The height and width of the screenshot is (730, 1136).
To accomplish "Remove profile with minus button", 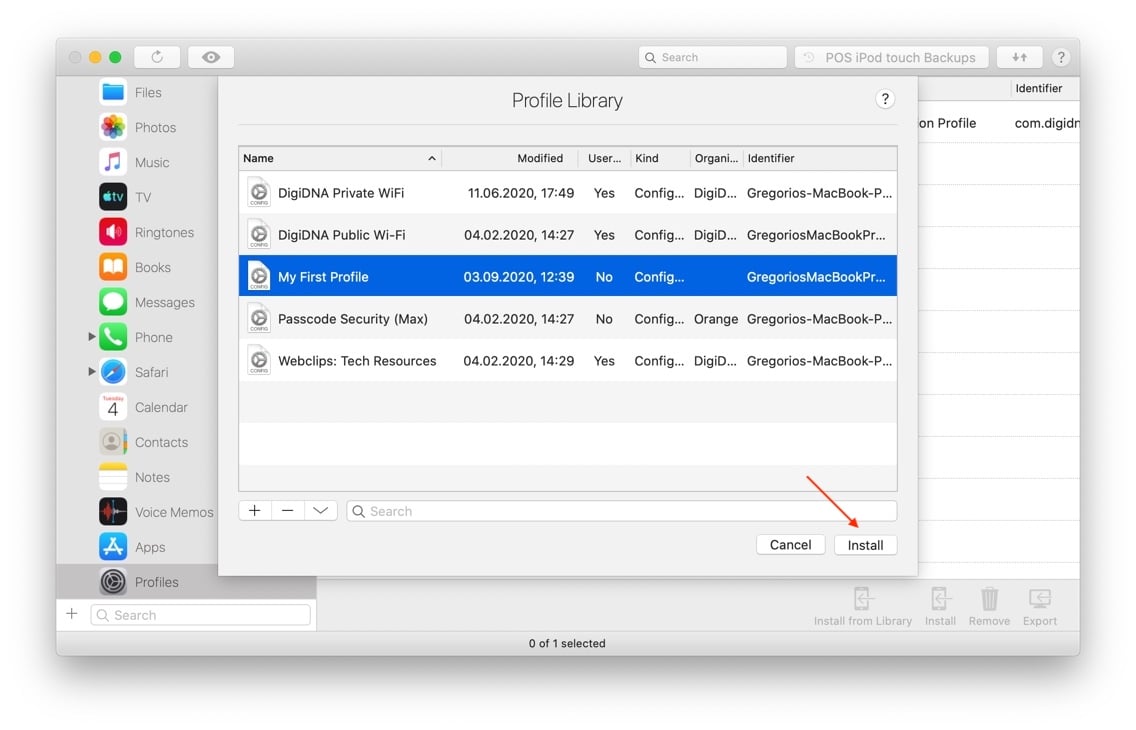I will (x=288, y=511).
